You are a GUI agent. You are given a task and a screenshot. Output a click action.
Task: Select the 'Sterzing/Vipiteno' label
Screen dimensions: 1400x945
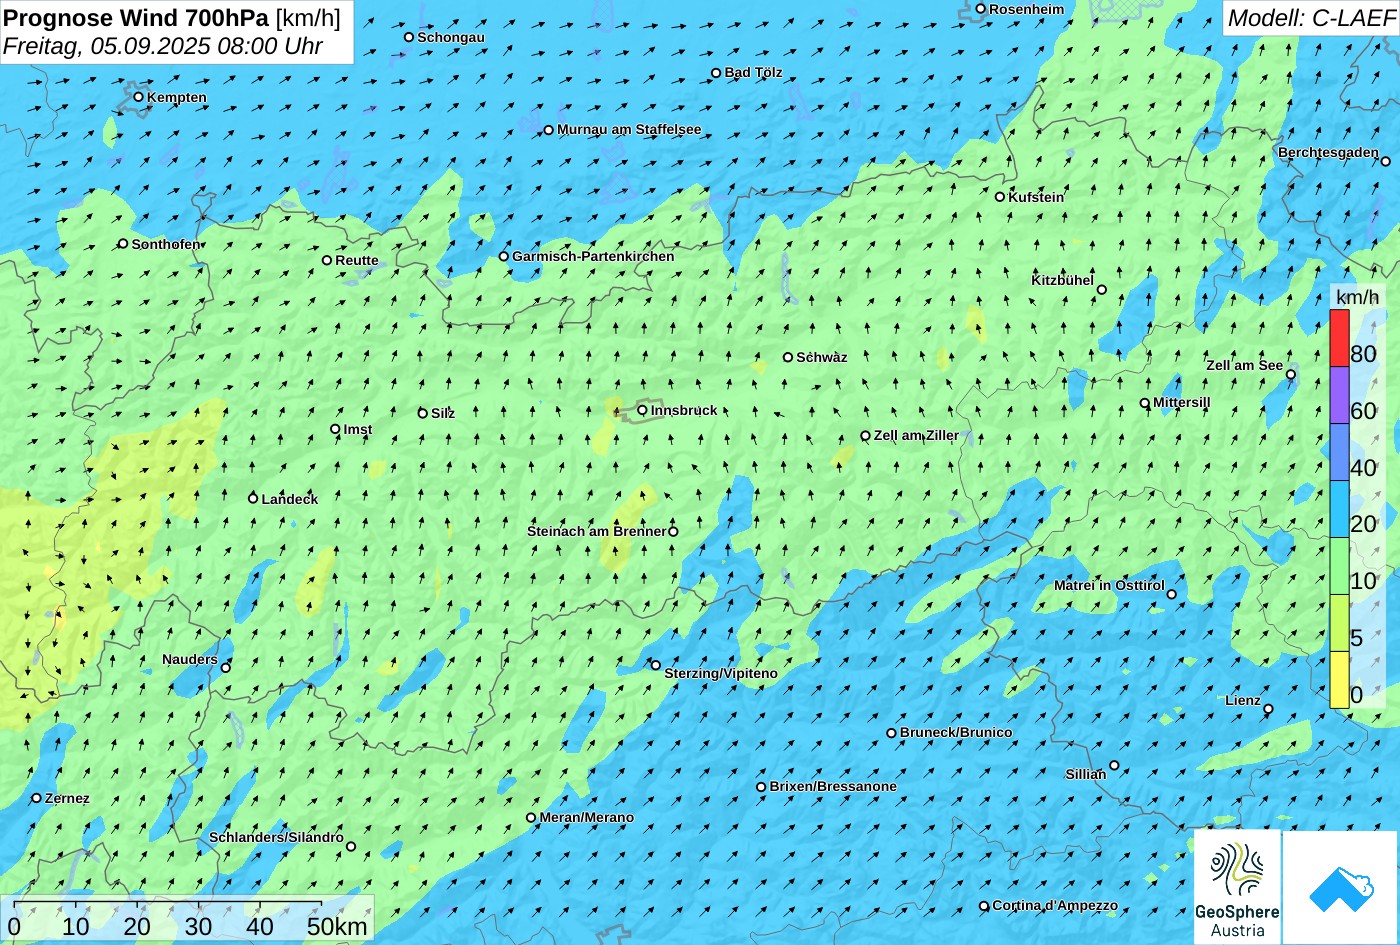[721, 673]
